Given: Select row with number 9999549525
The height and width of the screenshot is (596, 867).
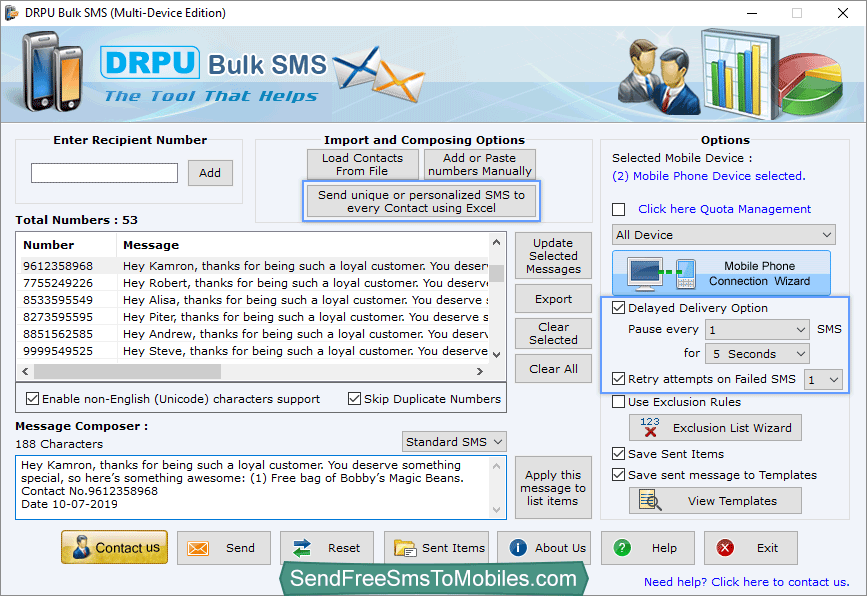Looking at the screenshot, I should [254, 351].
